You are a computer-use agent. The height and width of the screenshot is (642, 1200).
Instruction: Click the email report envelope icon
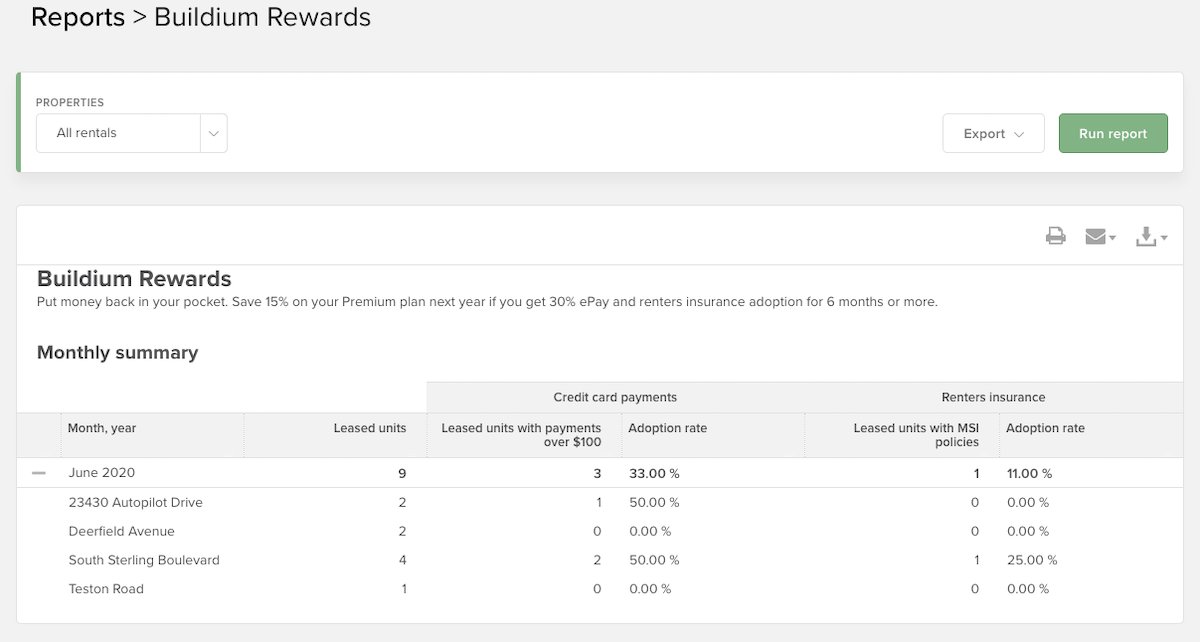(1096, 236)
